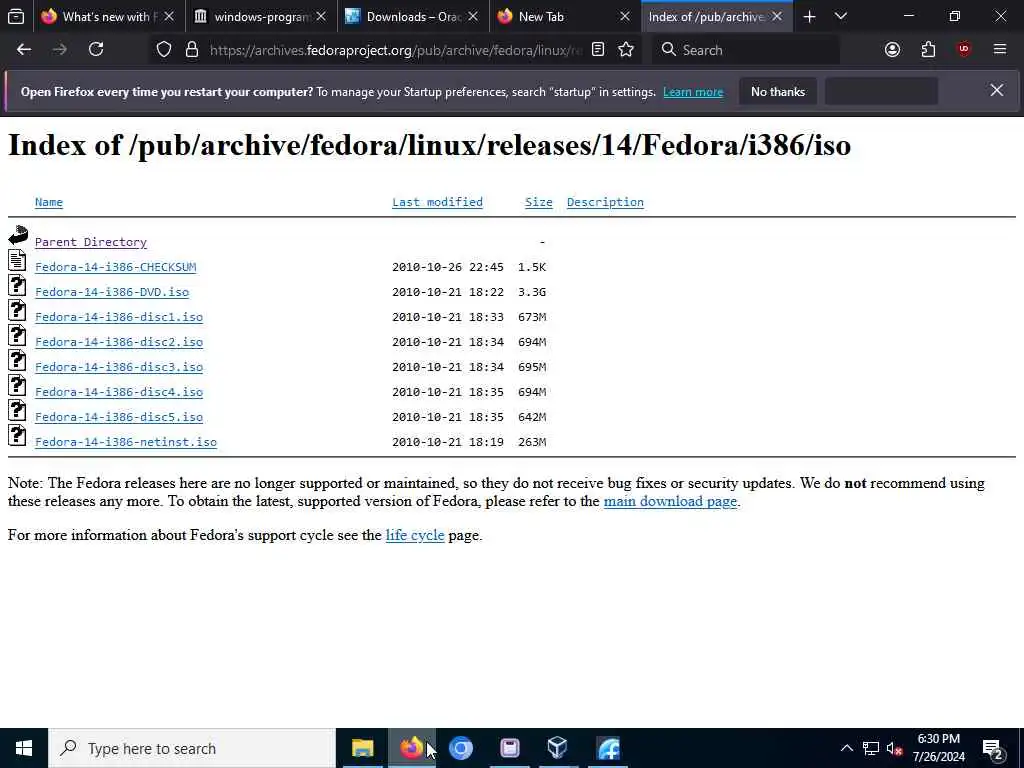This screenshot has width=1024, height=768.
Task: Download Fedora-14-i386-disc3.iso
Action: coord(119,367)
